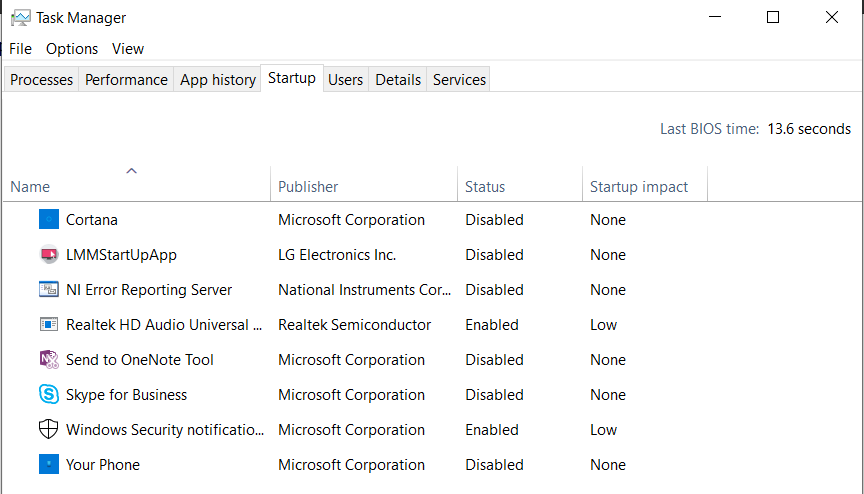Screen dimensions: 864x494
Task: Sort by the Publisher column header
Action: tap(308, 186)
